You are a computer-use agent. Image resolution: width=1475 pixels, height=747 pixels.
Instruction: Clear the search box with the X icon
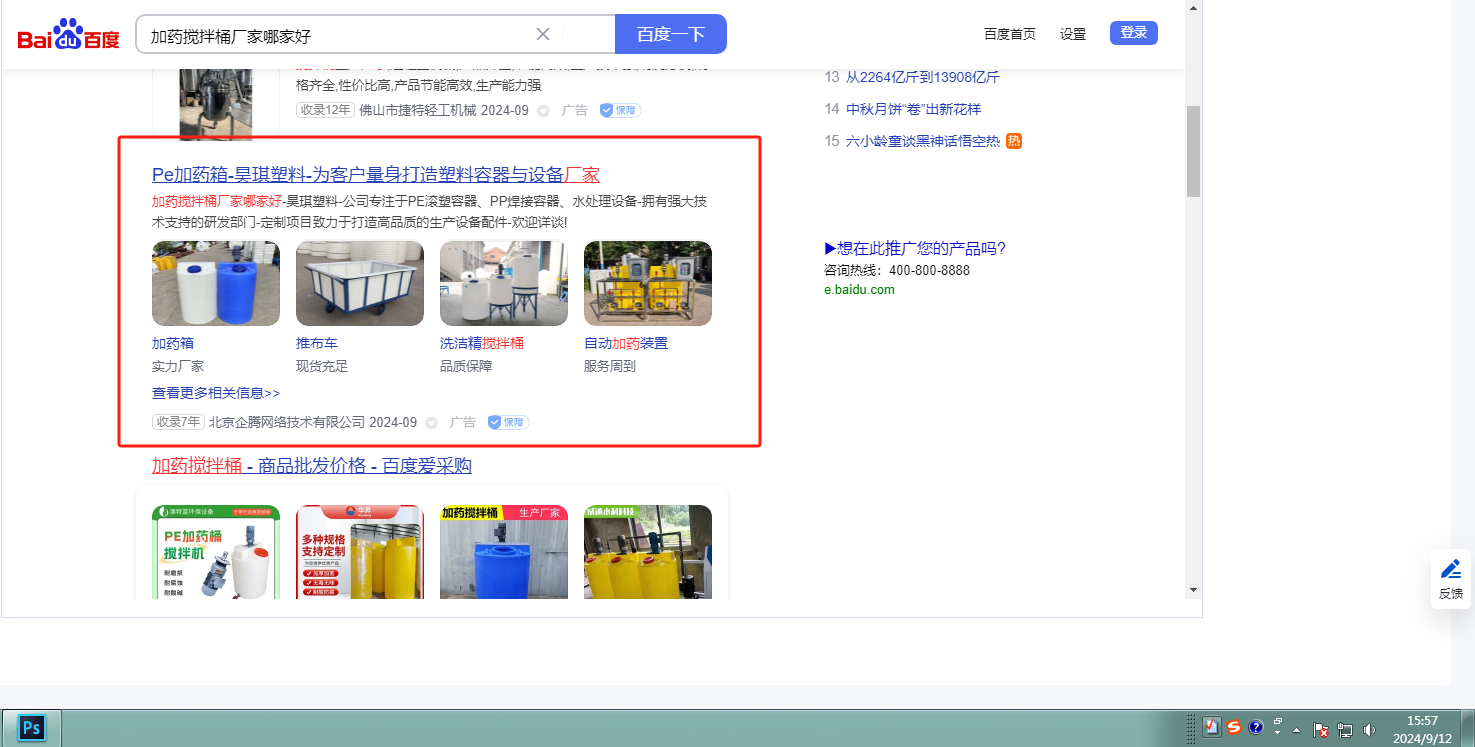tap(543, 34)
